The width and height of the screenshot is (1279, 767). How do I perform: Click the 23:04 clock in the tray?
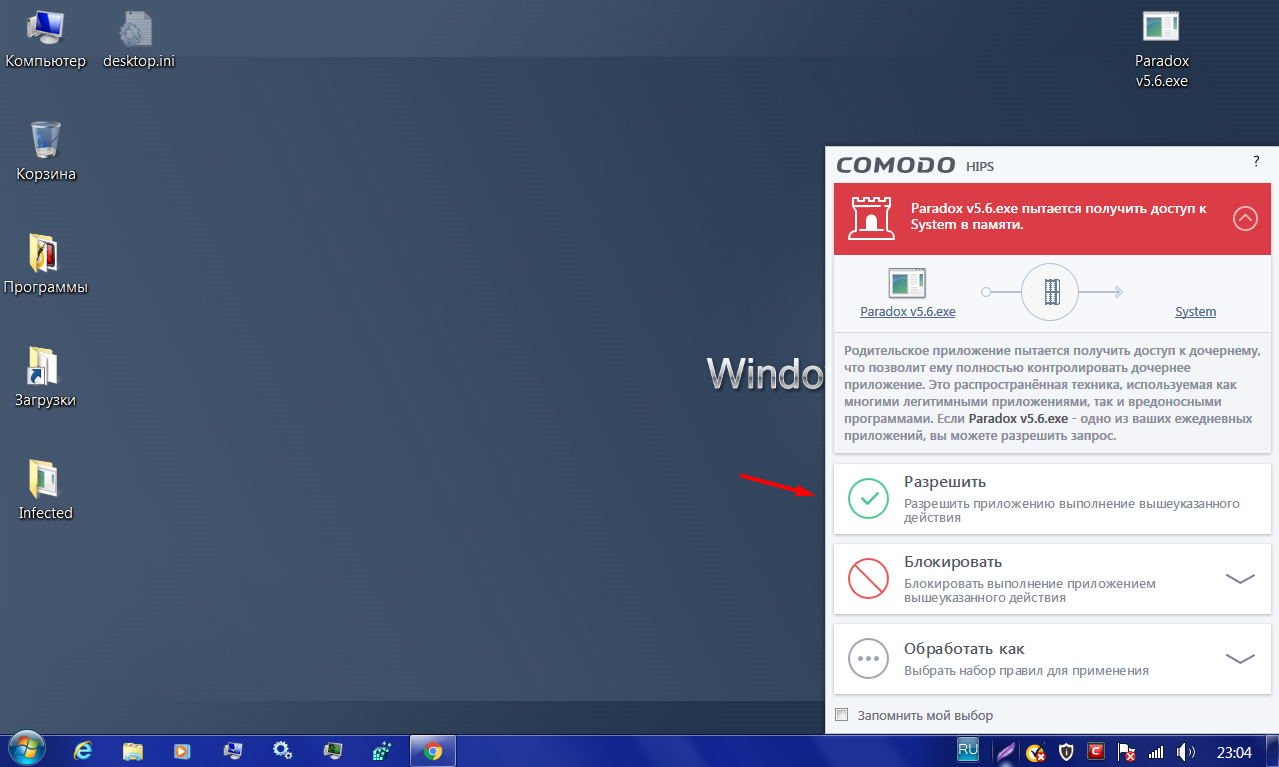coord(1235,752)
